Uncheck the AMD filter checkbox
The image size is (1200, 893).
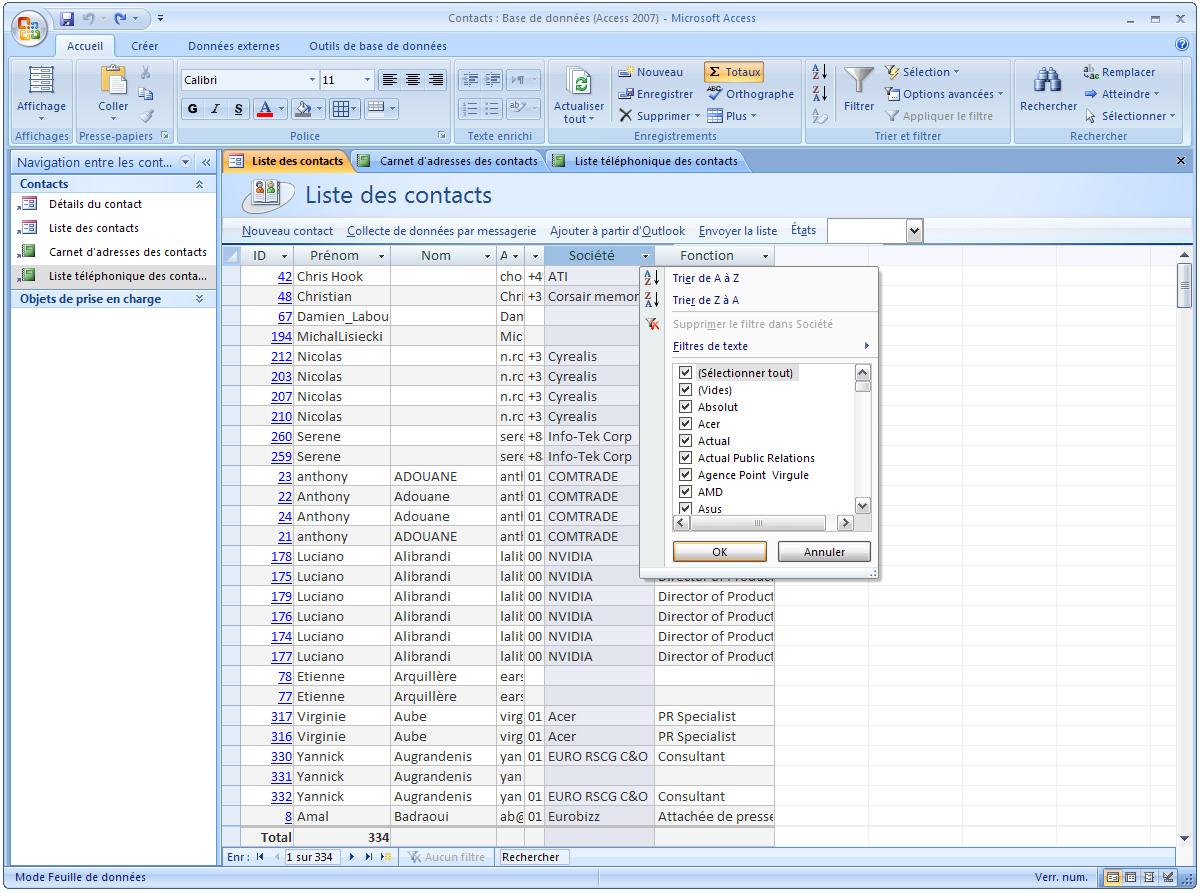tap(685, 492)
